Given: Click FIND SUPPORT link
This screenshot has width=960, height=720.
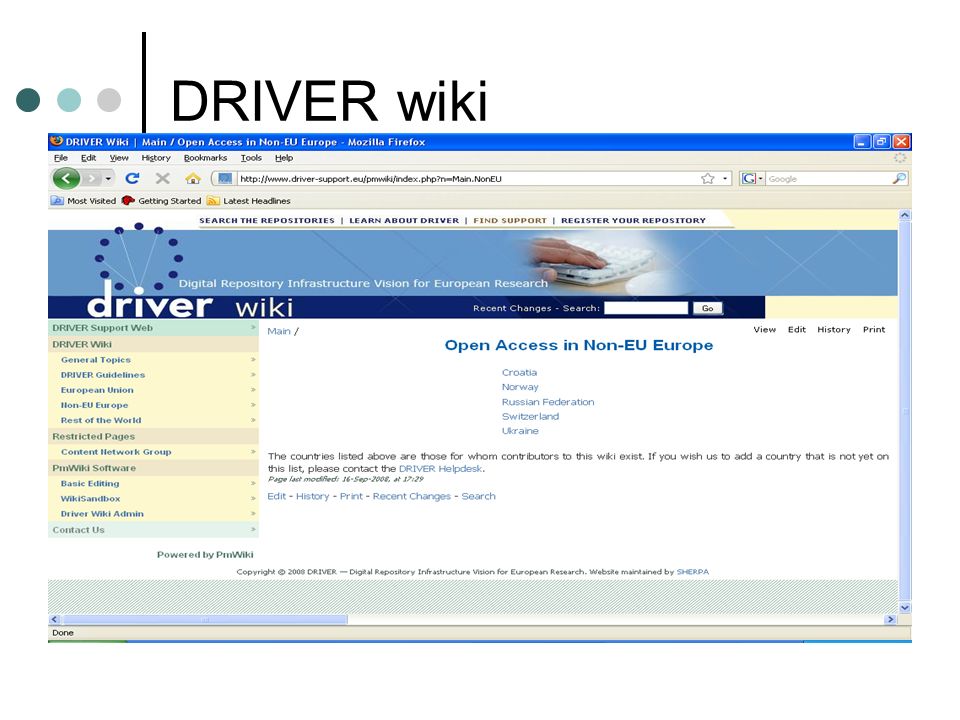Looking at the screenshot, I should point(510,220).
